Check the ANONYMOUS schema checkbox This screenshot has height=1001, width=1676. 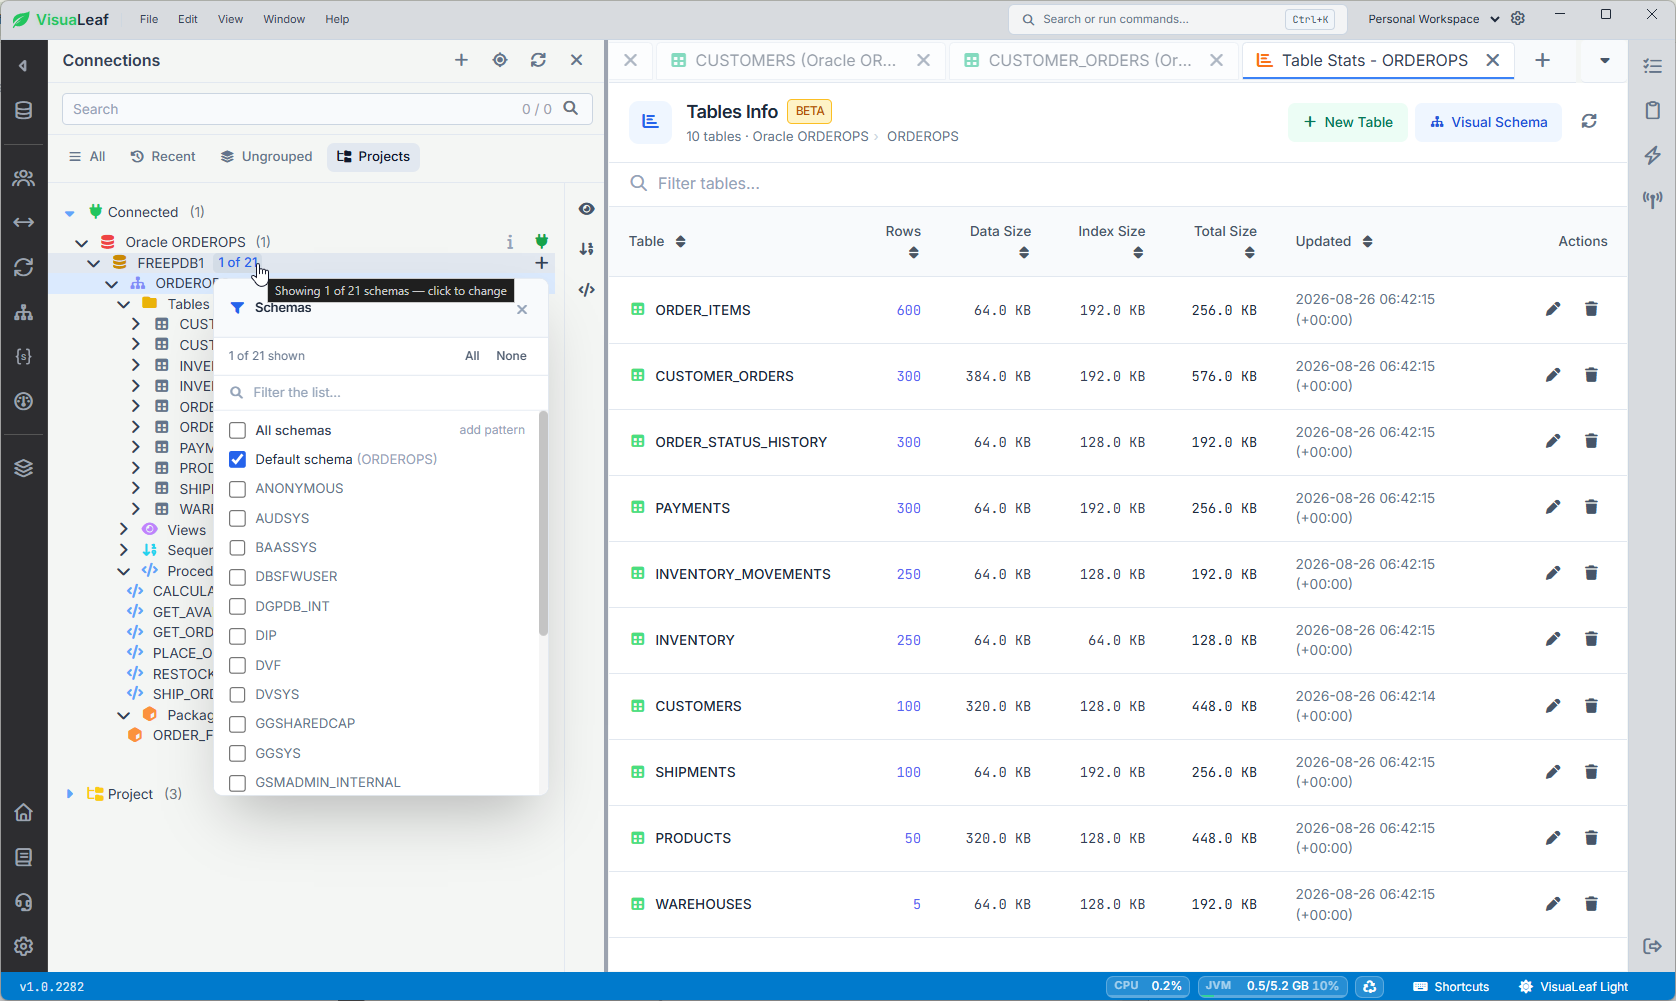tap(237, 488)
